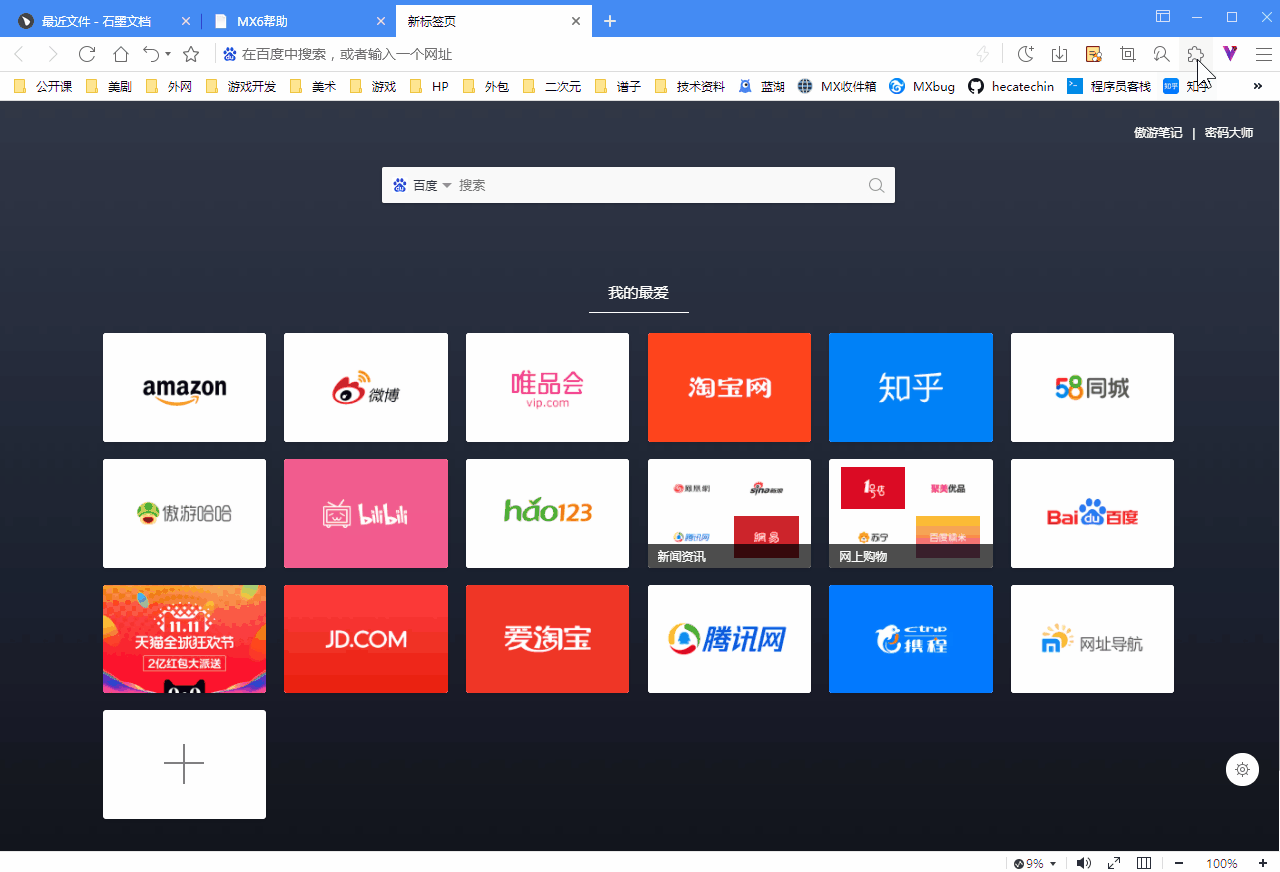
Task: Click the purple Violet V icon
Action: (x=1229, y=54)
